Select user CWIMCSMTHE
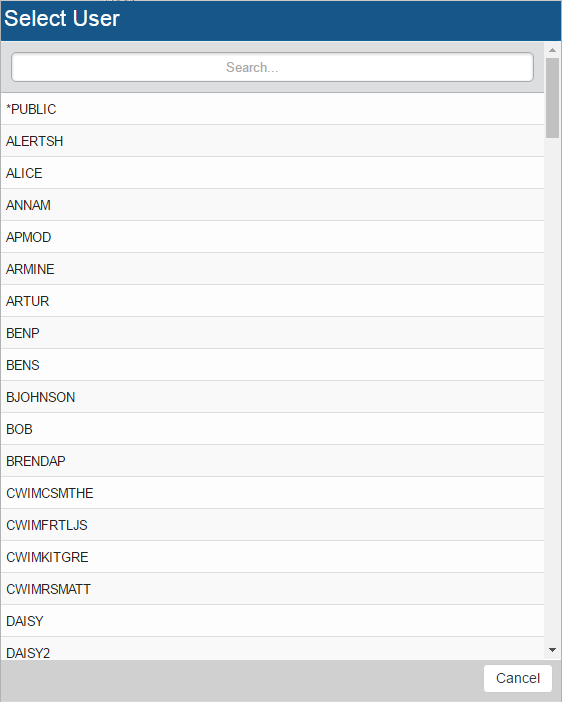 pos(272,493)
